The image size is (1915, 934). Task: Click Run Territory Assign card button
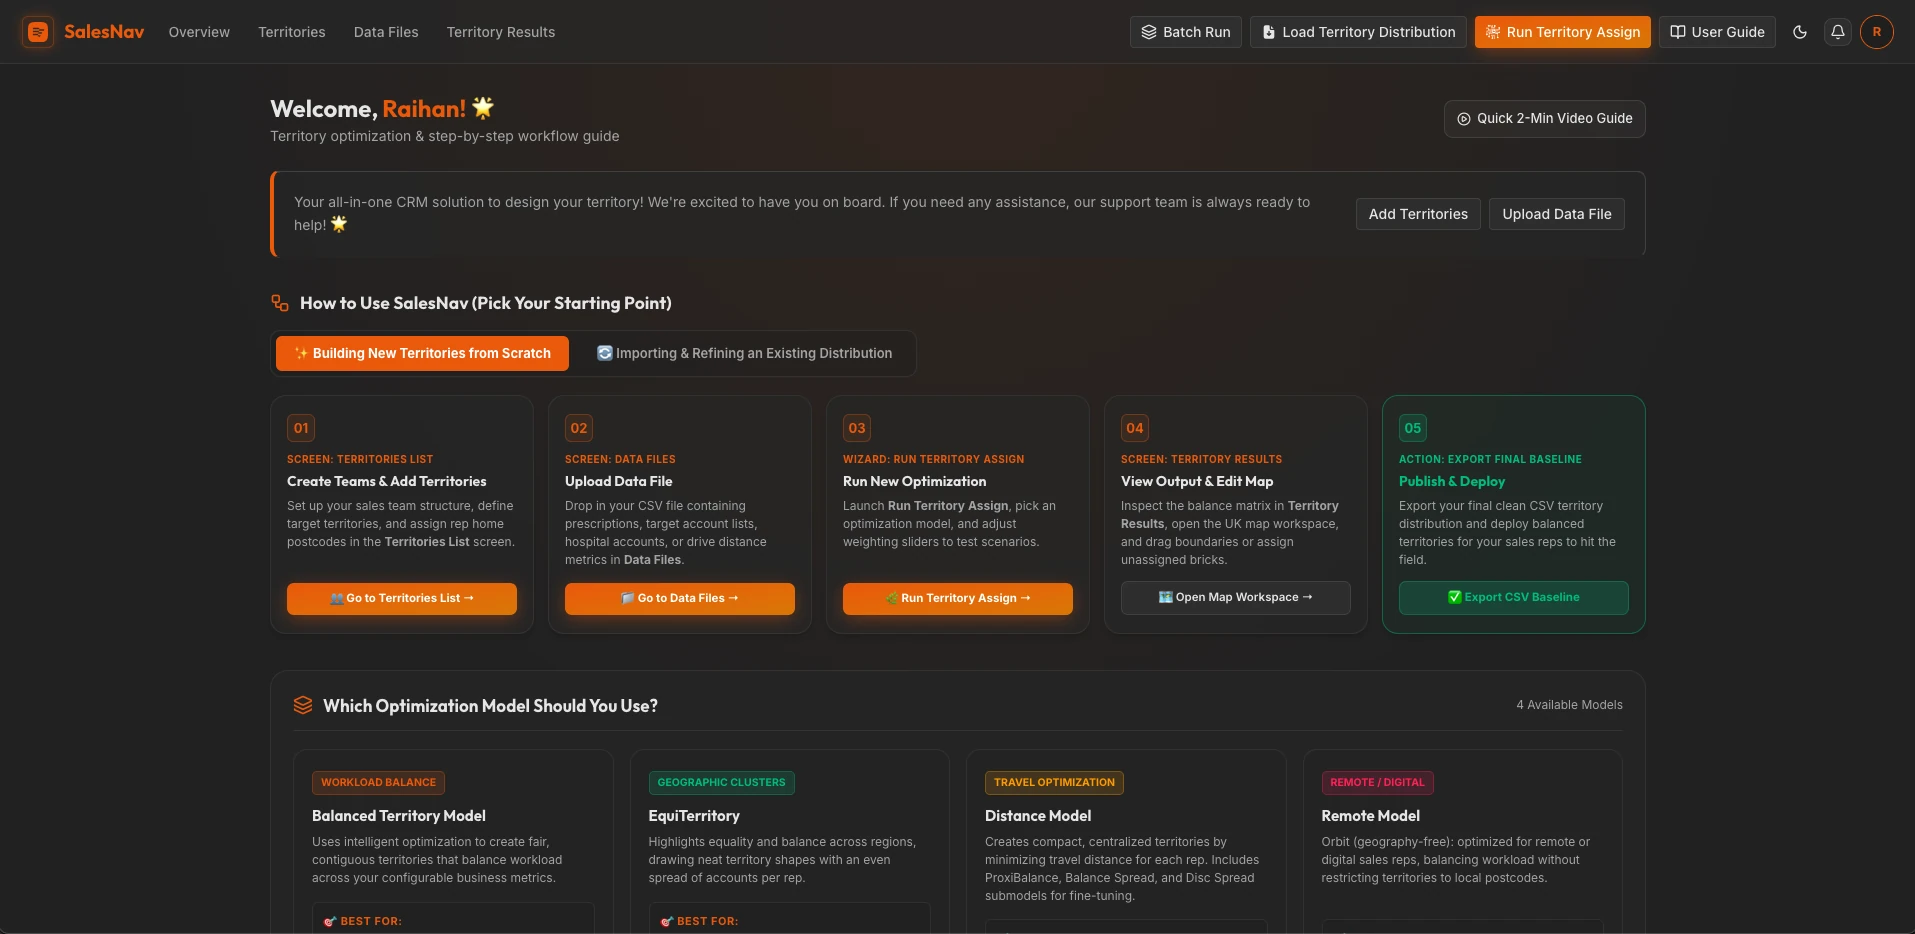(958, 598)
